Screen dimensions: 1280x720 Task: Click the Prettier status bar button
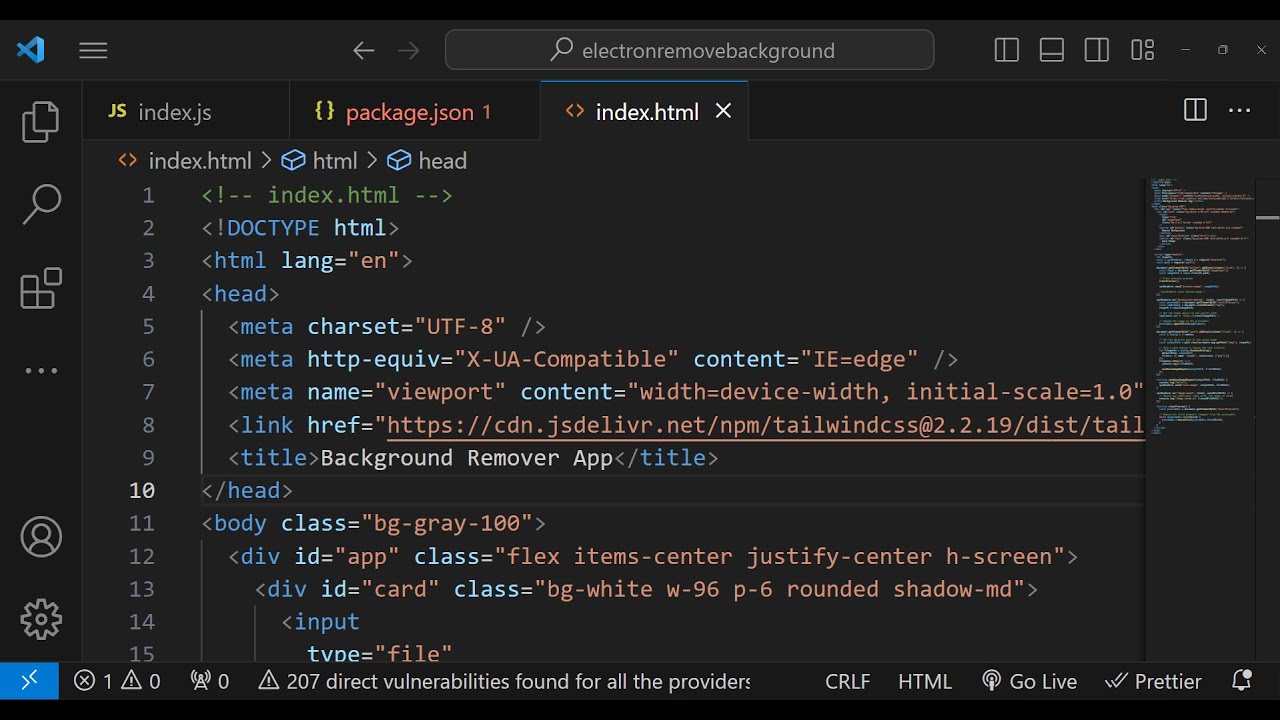(x=1154, y=681)
